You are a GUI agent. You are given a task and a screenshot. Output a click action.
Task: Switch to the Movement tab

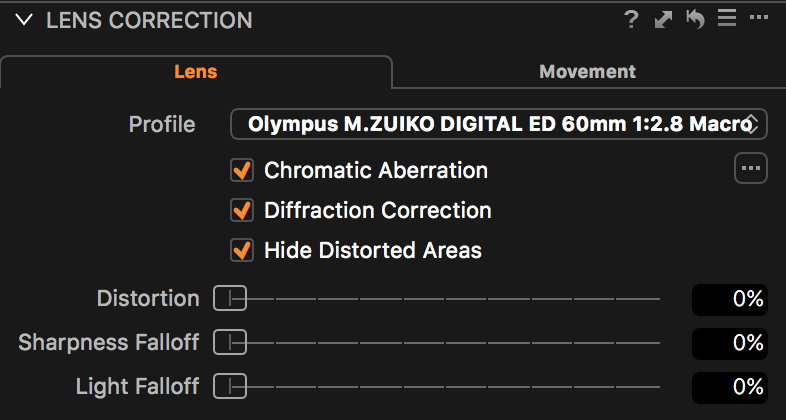587,72
